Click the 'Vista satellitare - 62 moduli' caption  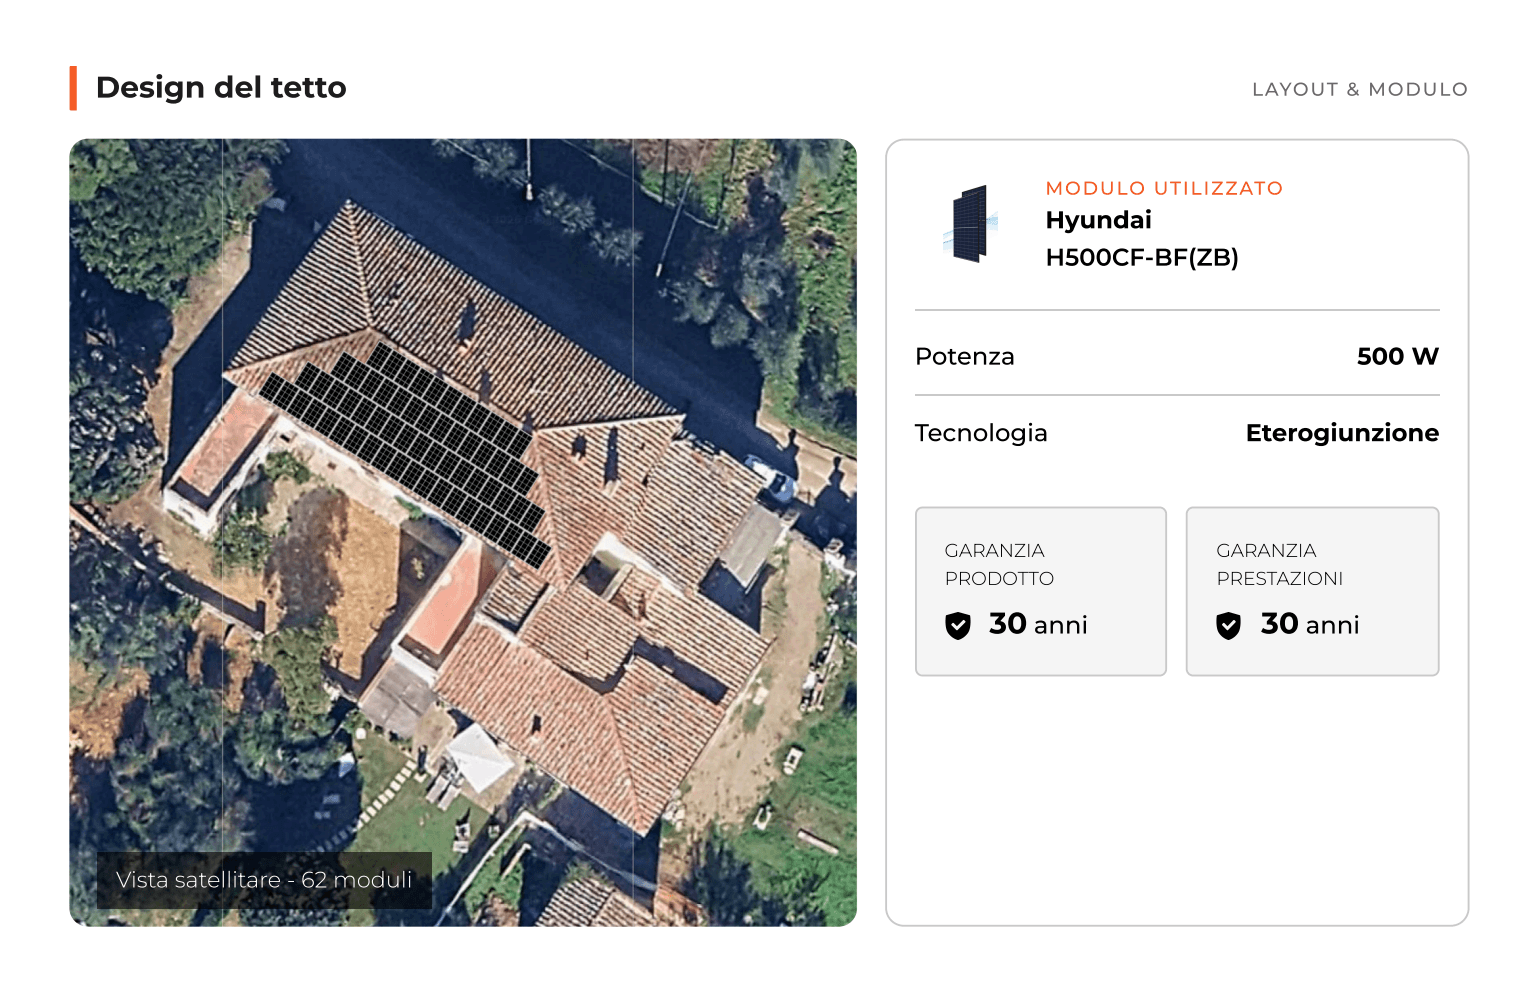point(264,880)
